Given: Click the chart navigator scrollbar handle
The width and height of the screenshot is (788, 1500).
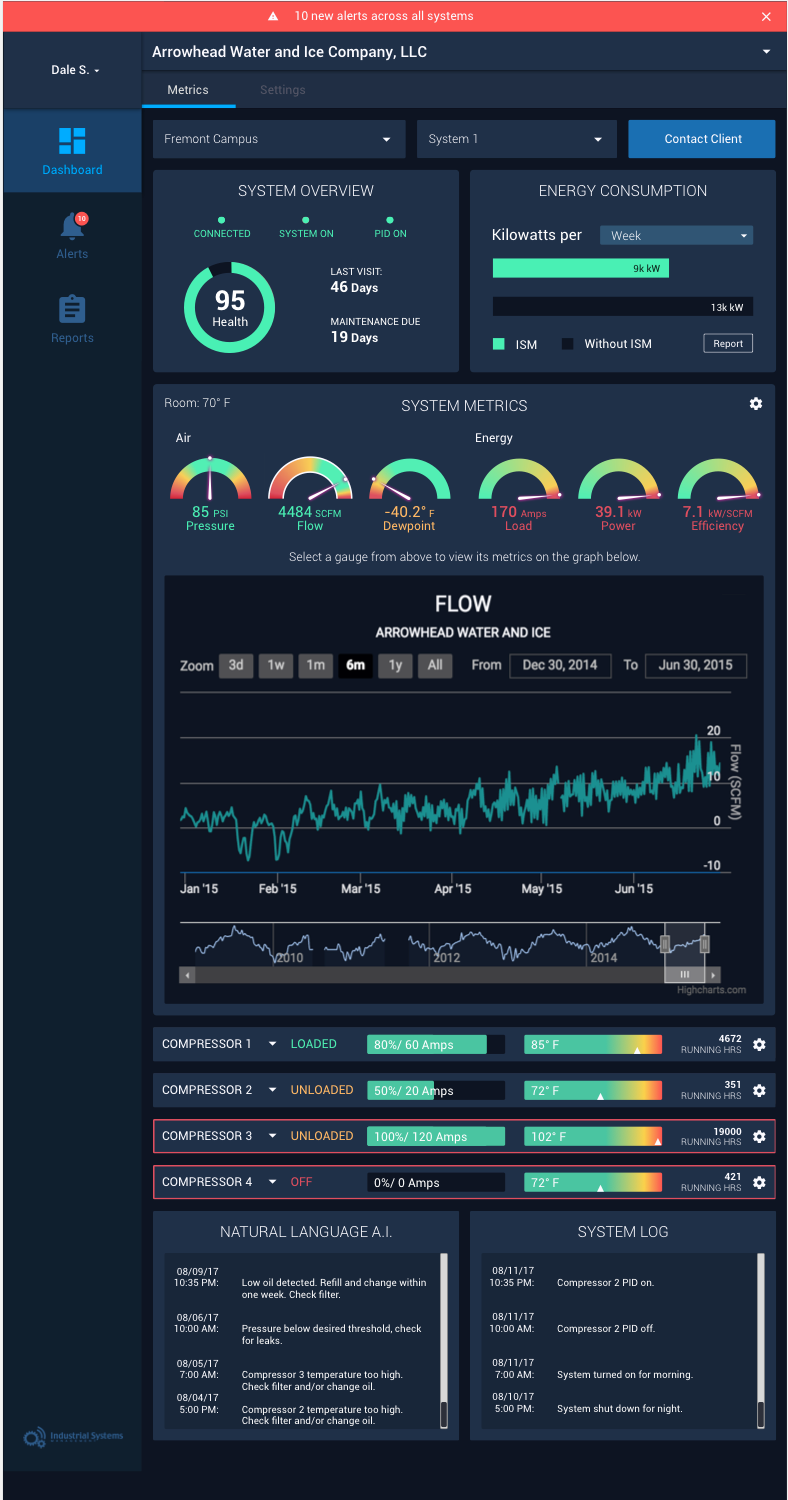Looking at the screenshot, I should click(685, 975).
